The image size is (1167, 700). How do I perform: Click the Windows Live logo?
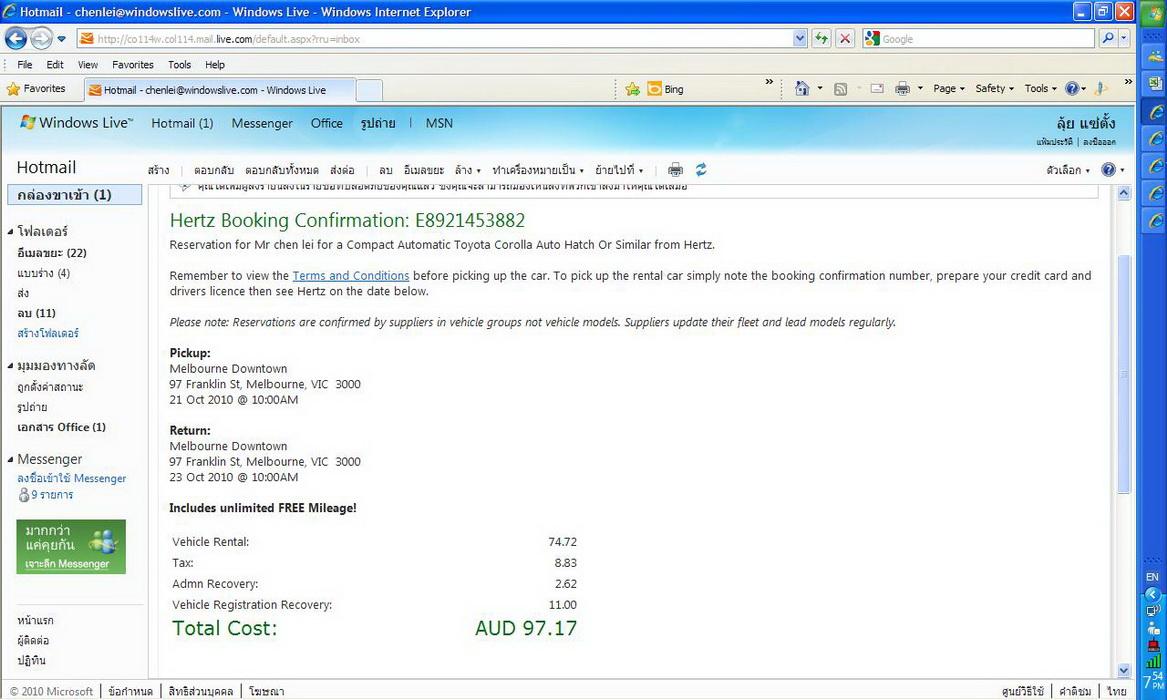point(77,123)
